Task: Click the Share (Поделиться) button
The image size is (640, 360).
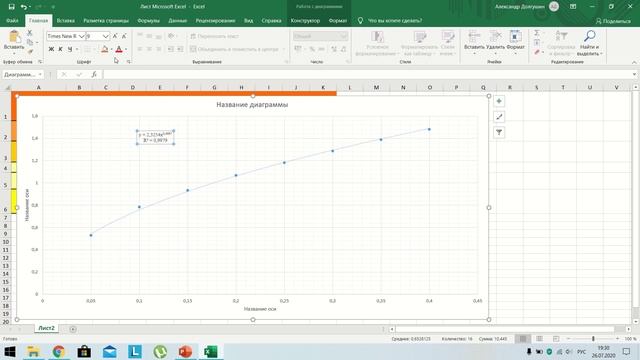Action: pyautogui.click(x=613, y=21)
